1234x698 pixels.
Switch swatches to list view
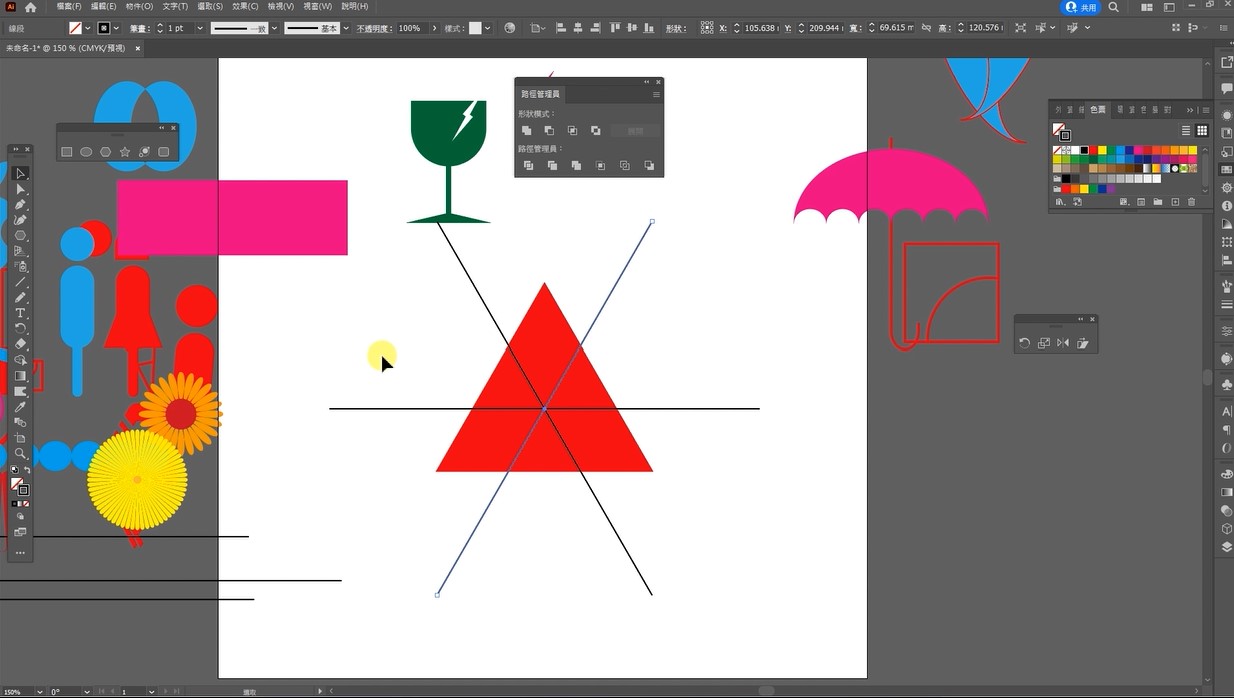(1186, 131)
